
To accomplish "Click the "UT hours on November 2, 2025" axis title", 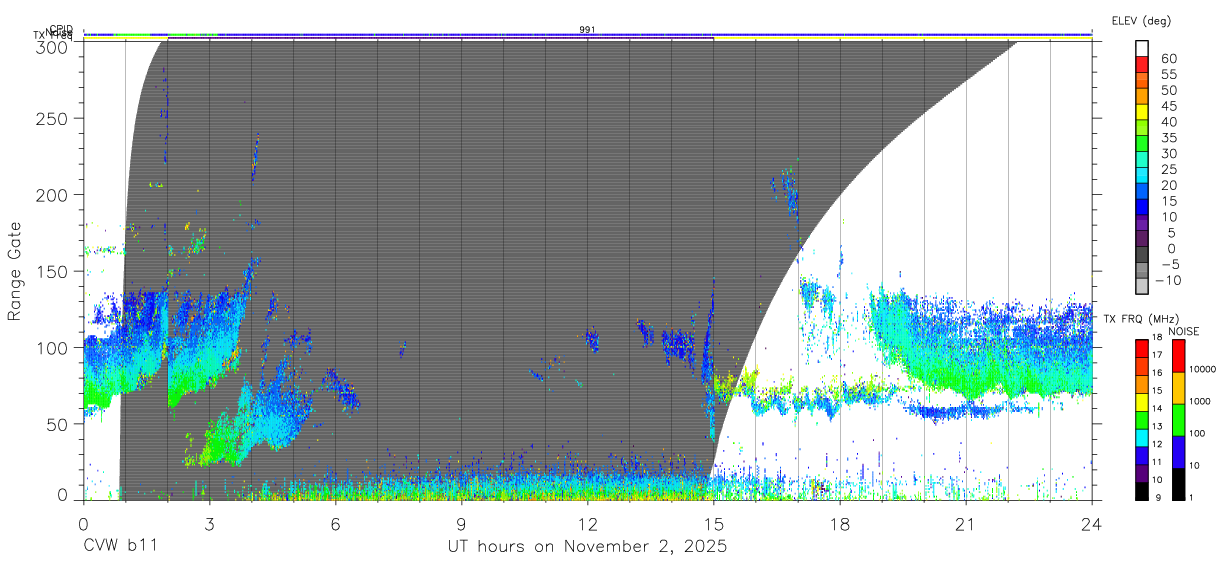I will click(587, 547).
